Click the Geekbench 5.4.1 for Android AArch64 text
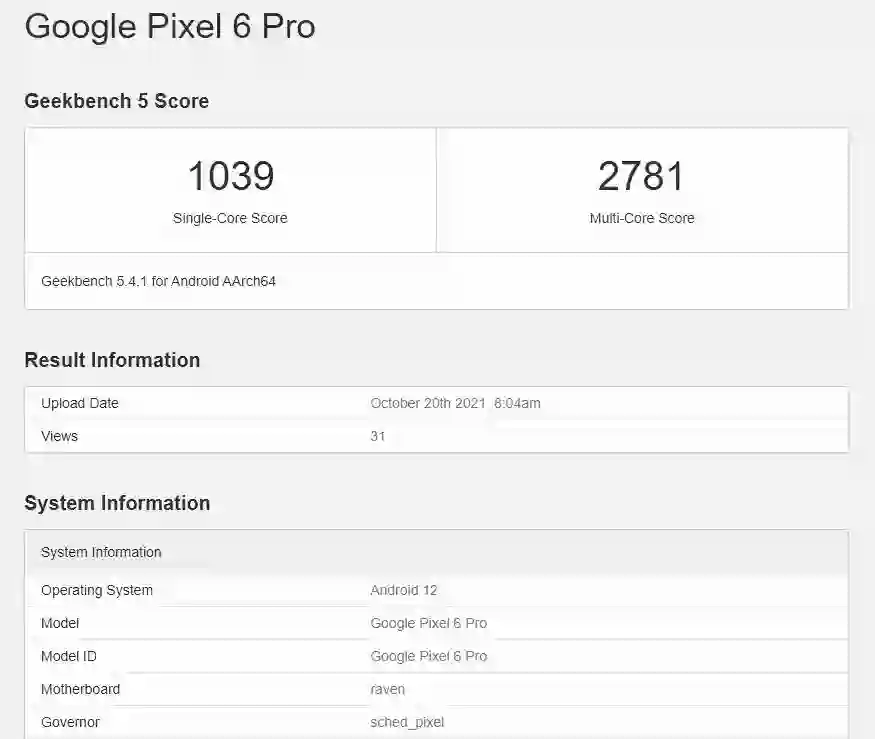875x739 pixels. point(158,281)
